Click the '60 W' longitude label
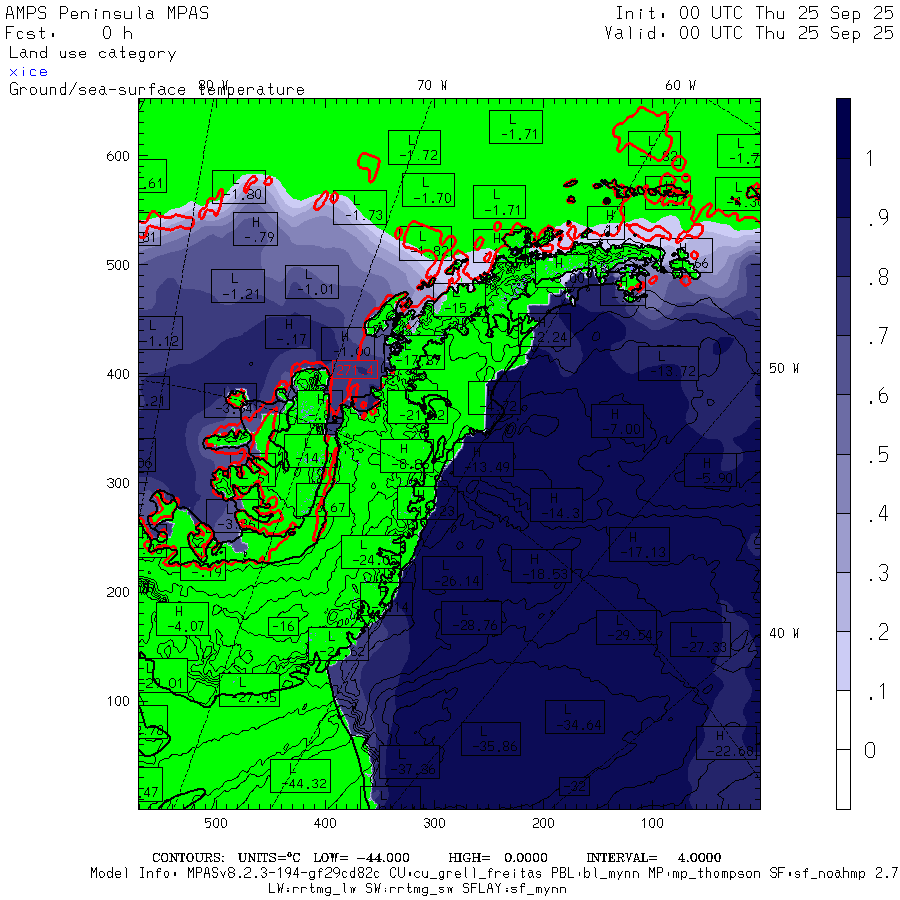This screenshot has height=900, width=900. click(681, 86)
